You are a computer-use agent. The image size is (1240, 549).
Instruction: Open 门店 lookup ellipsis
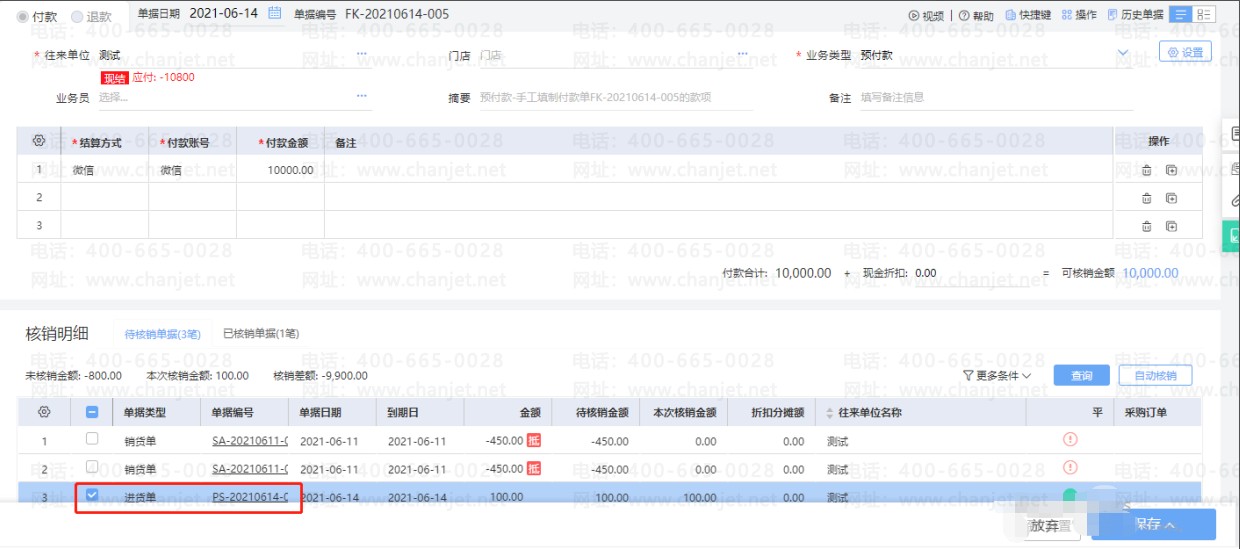click(x=743, y=54)
